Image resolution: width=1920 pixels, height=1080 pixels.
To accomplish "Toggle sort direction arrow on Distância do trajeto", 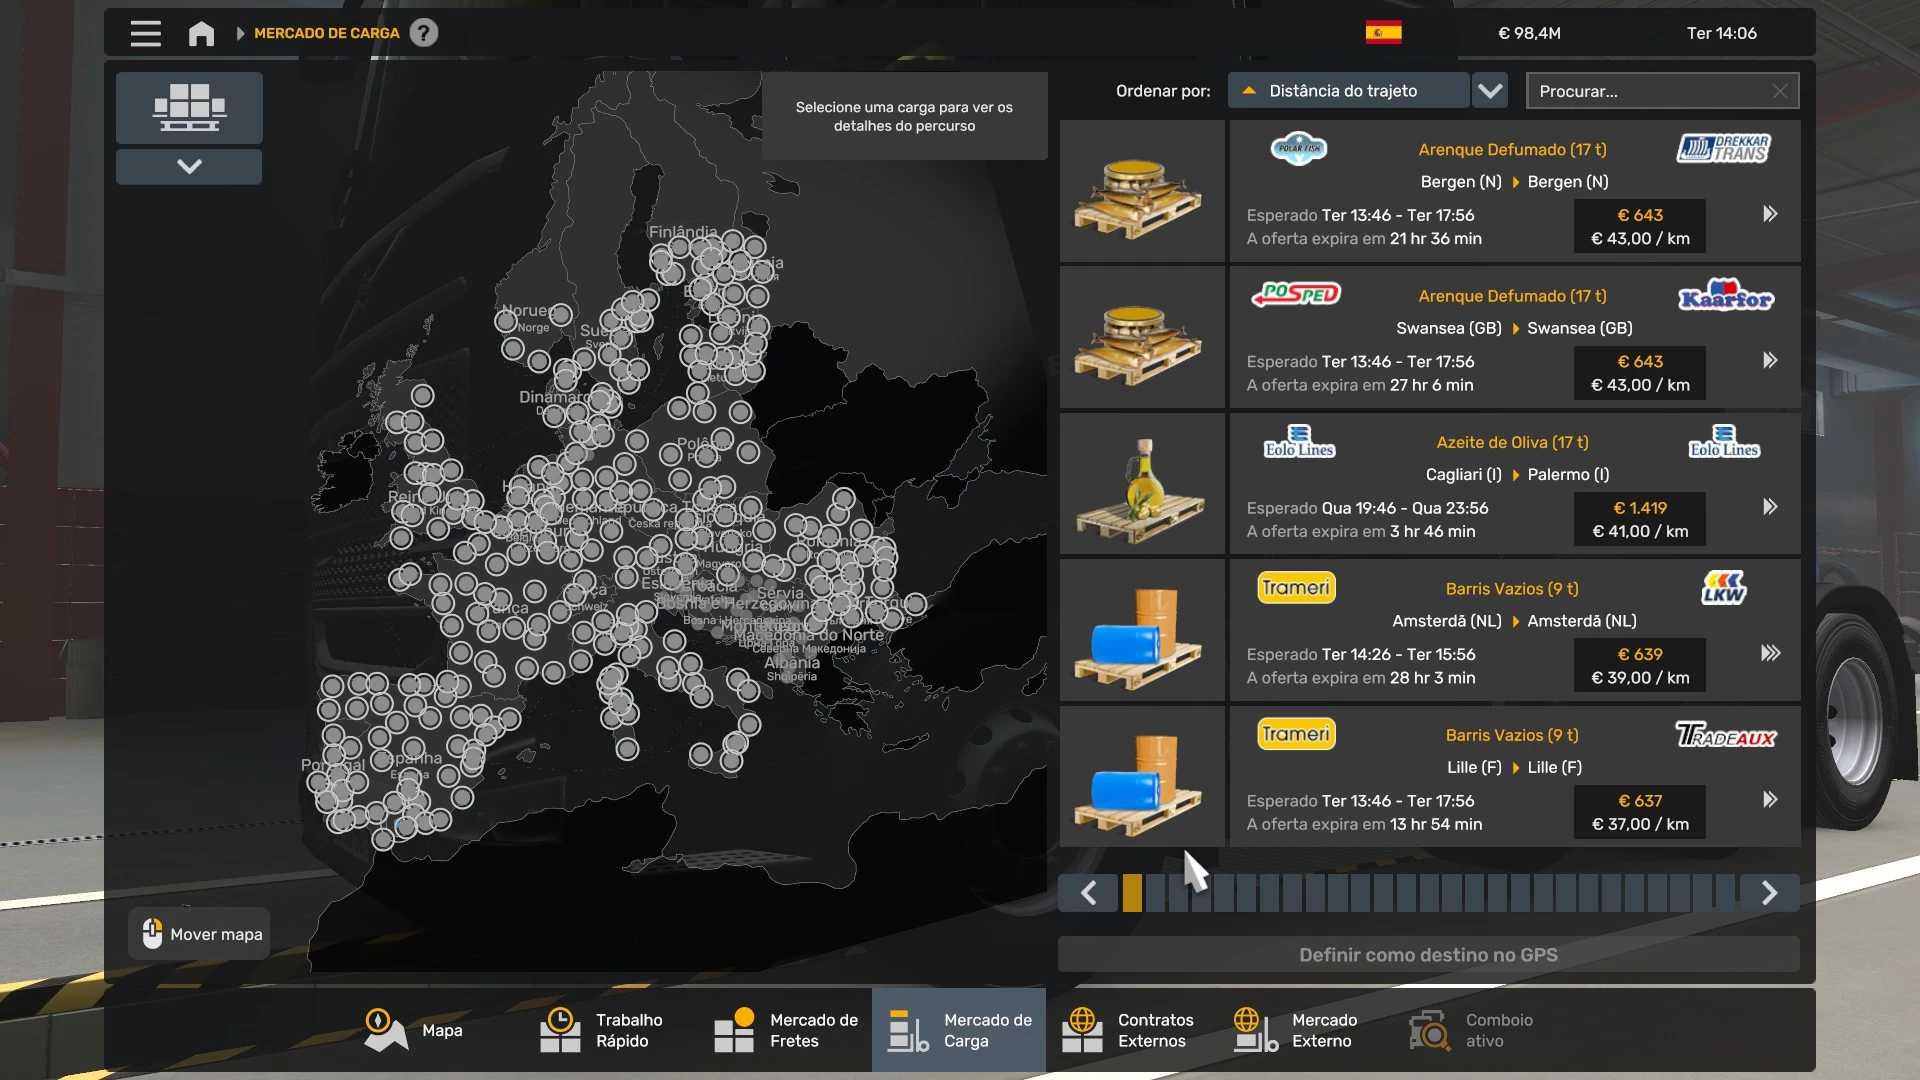I will [x=1248, y=91].
